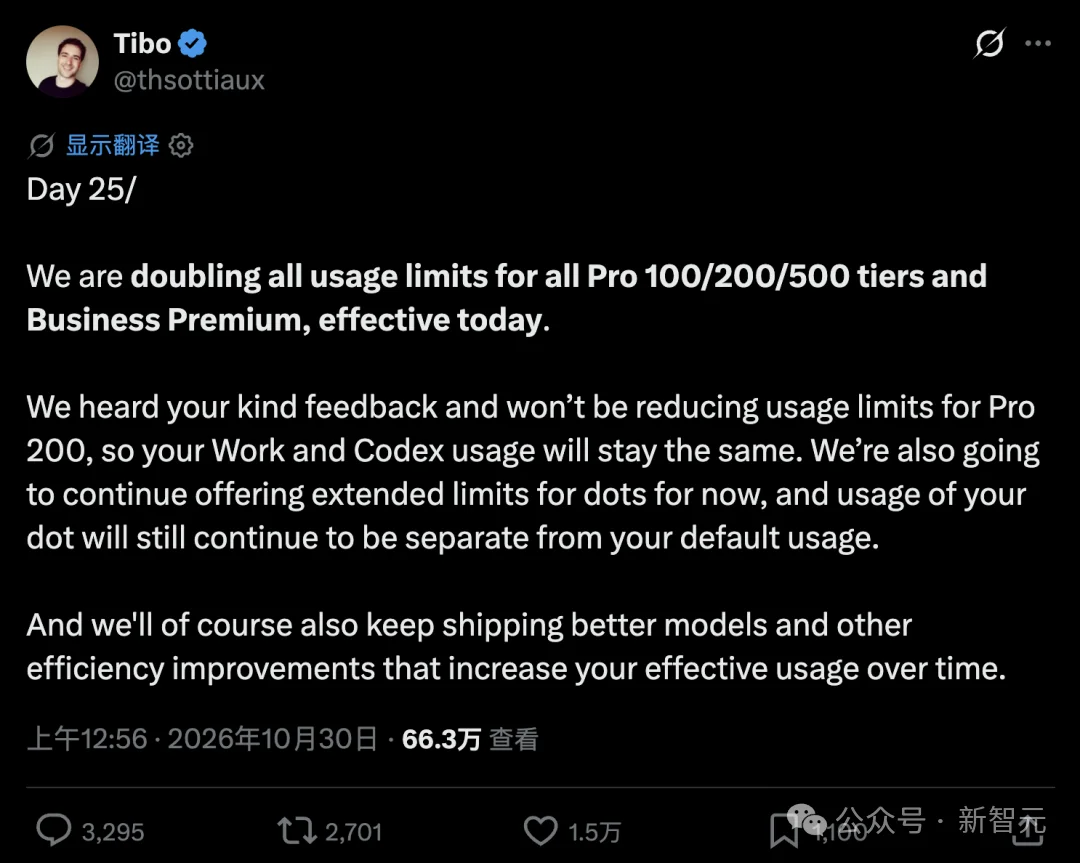Click the blue verified badge
This screenshot has width=1080, height=863.
click(192, 43)
